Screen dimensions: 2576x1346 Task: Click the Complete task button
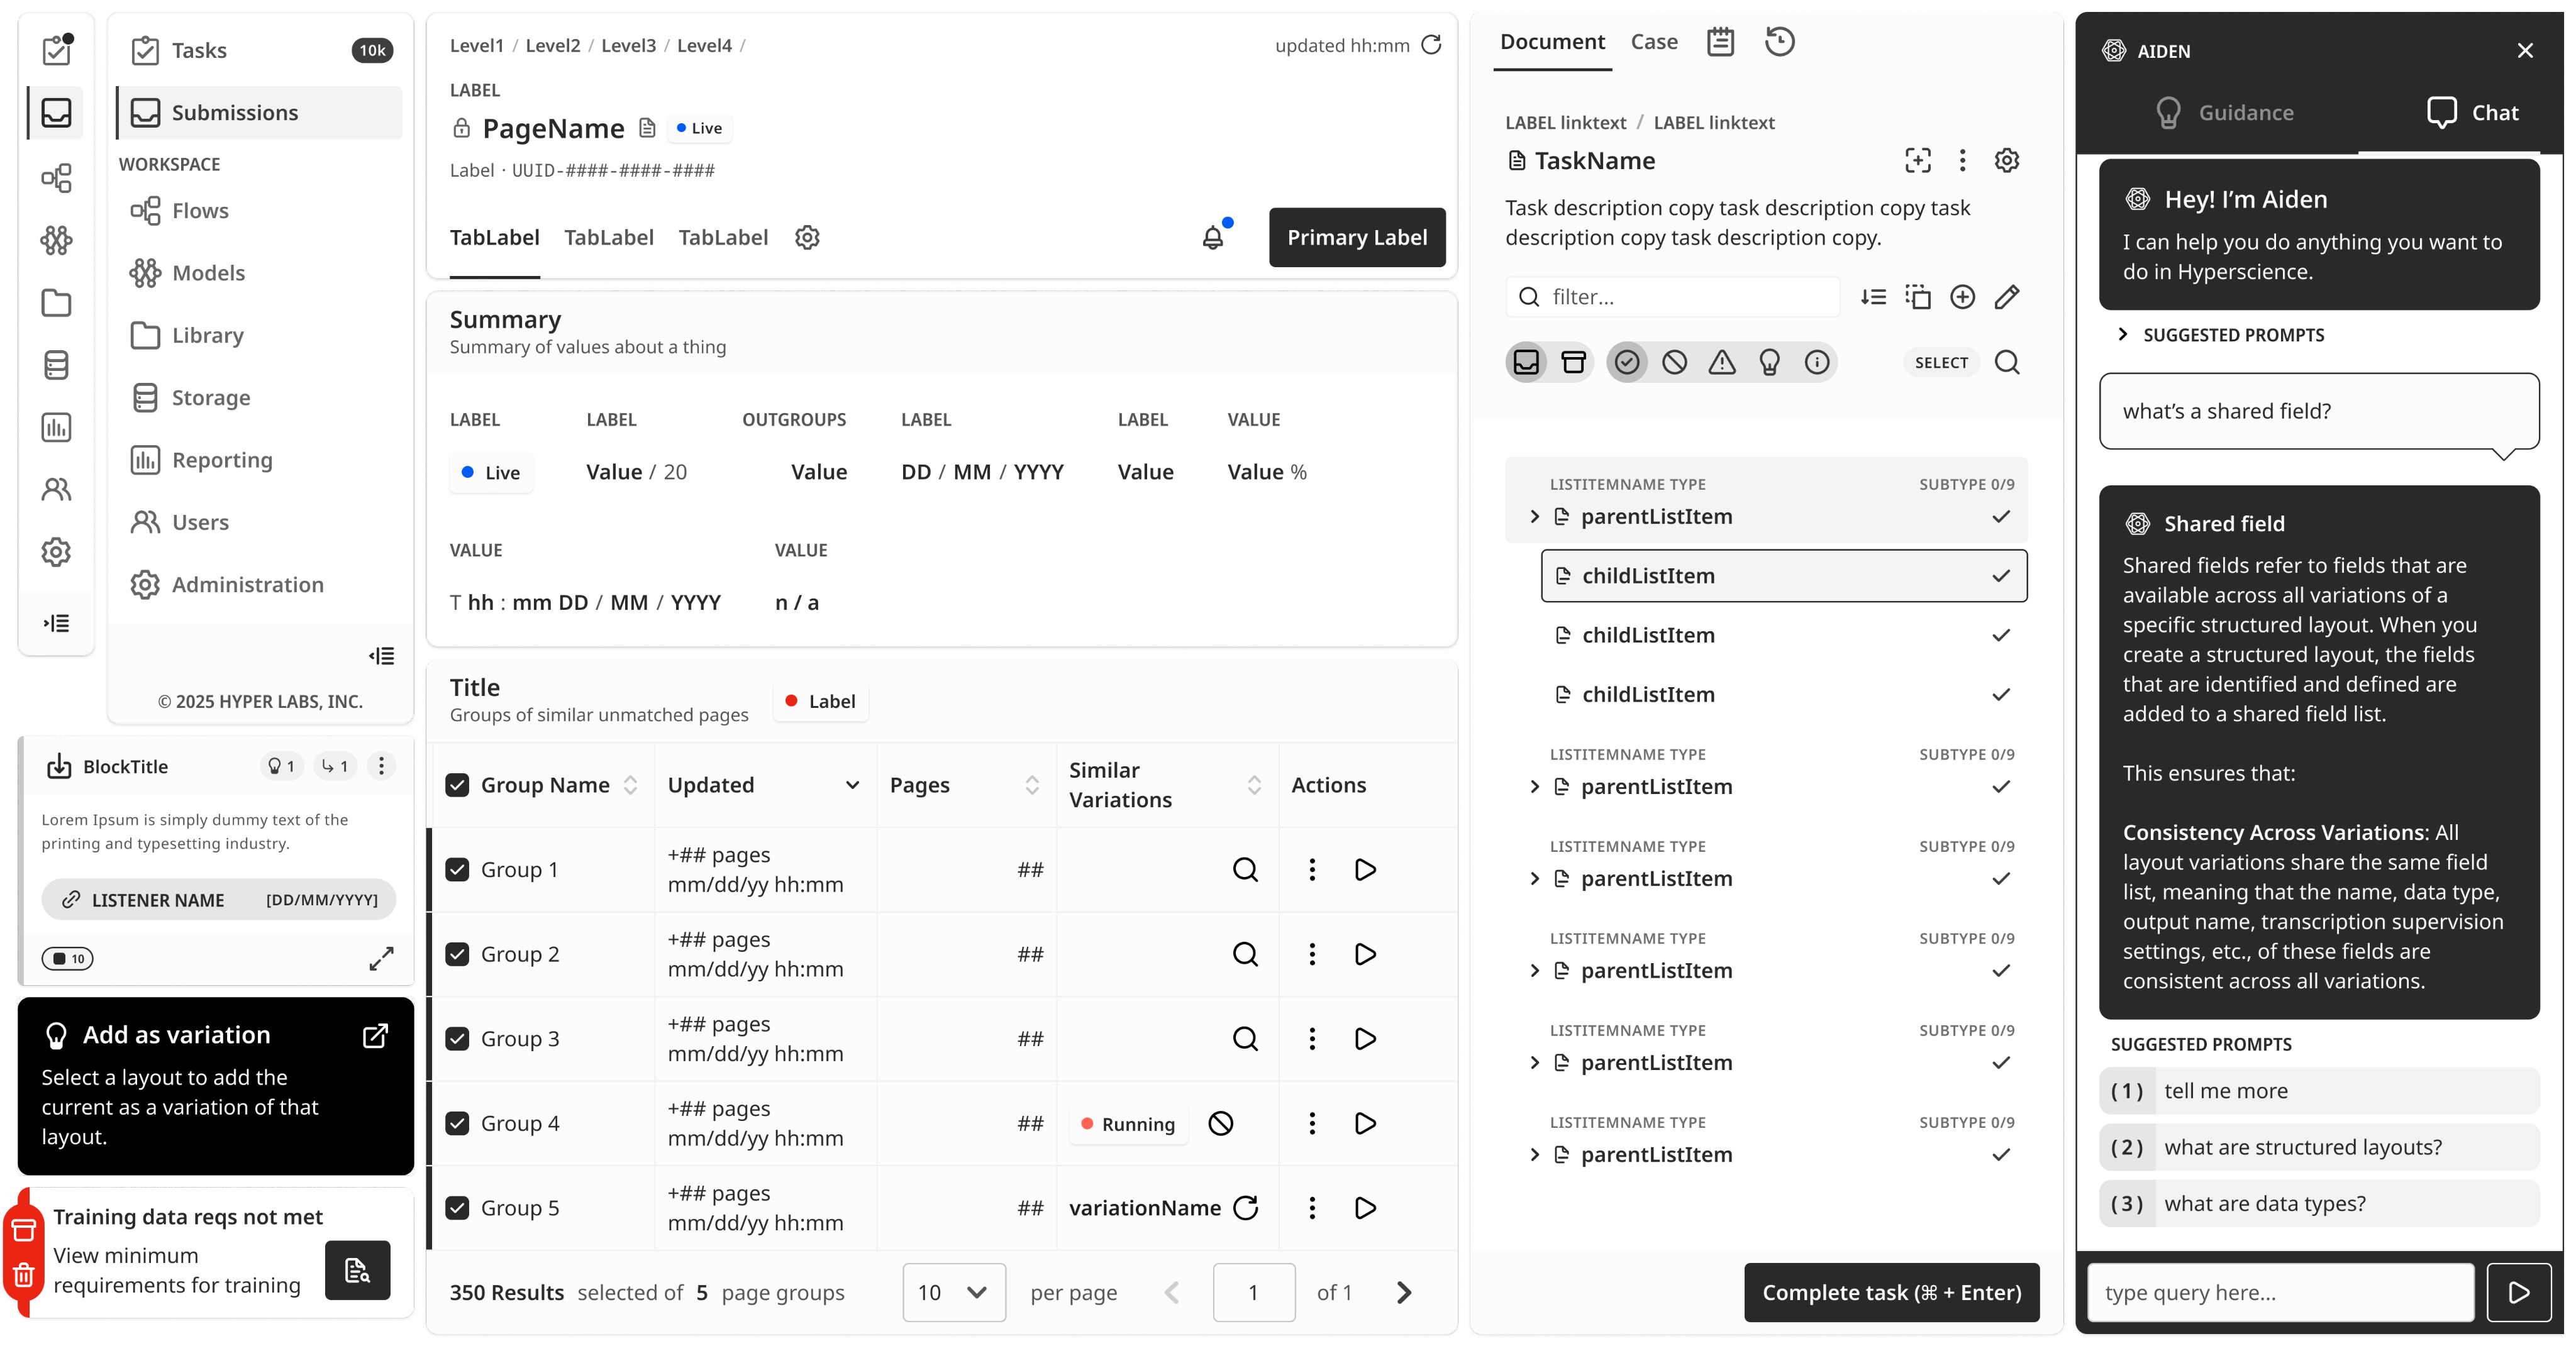click(1891, 1292)
